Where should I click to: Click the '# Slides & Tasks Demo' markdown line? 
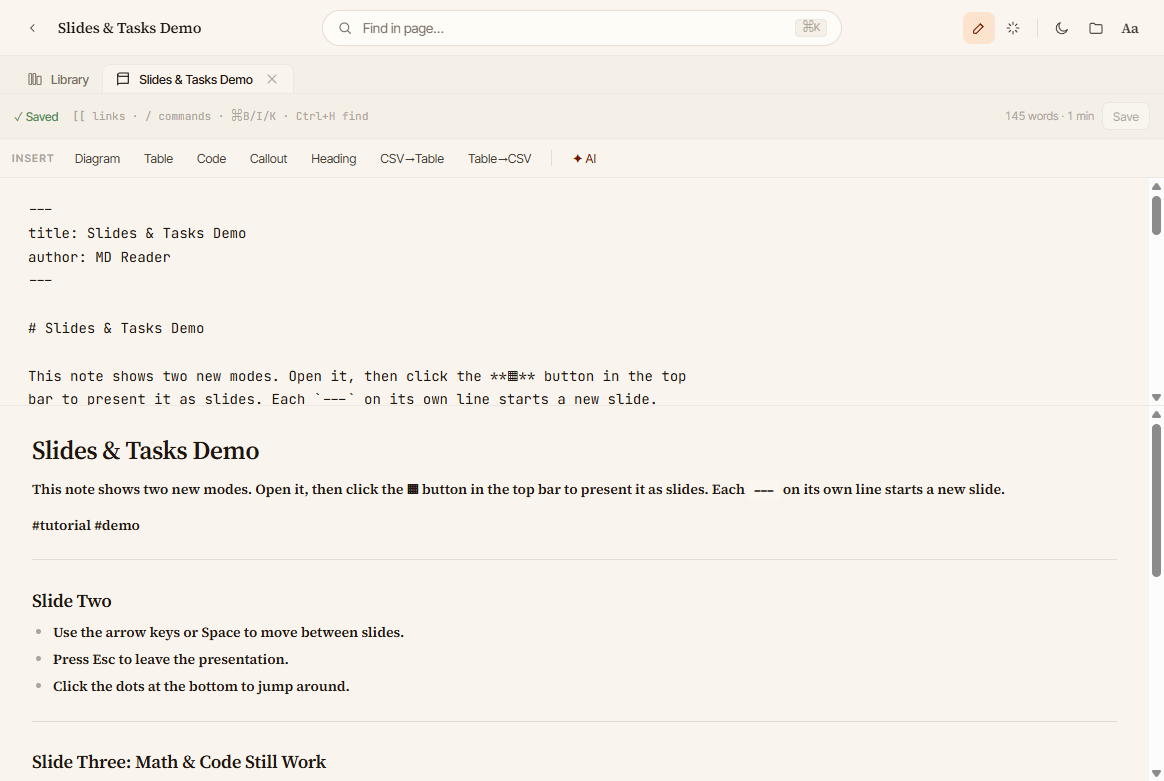coord(116,328)
